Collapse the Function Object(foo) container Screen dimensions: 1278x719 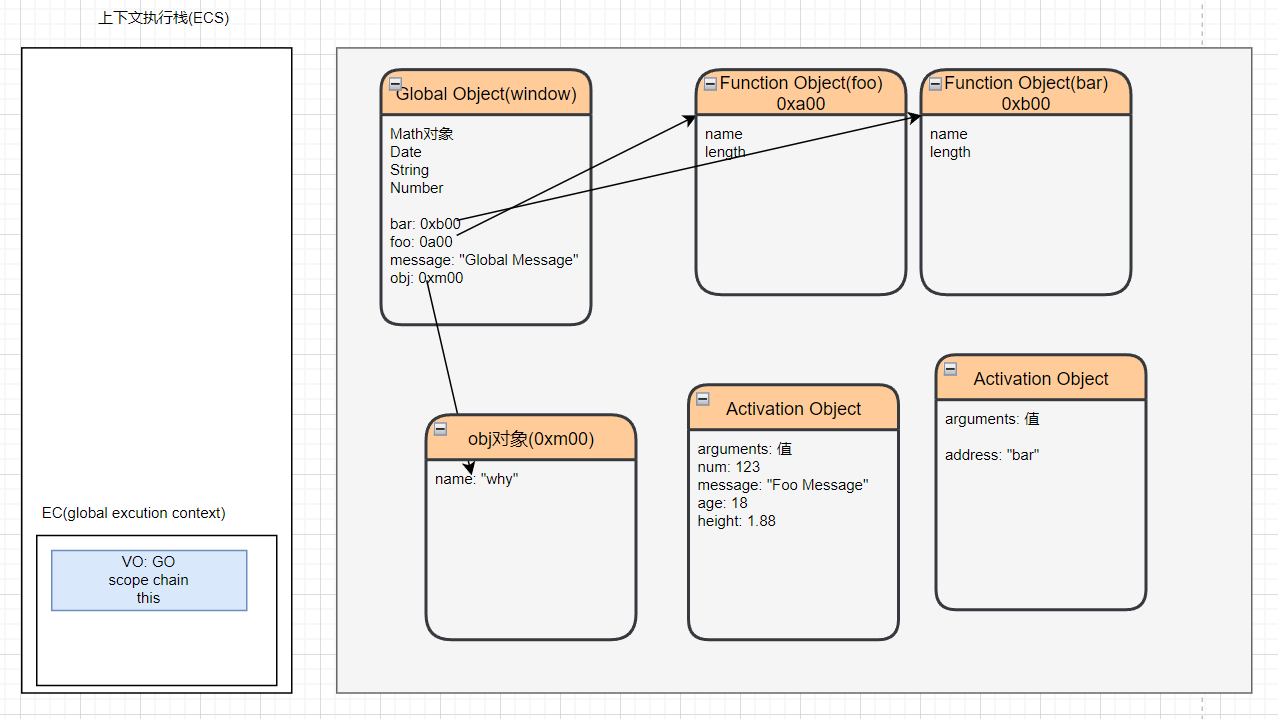[x=710, y=84]
